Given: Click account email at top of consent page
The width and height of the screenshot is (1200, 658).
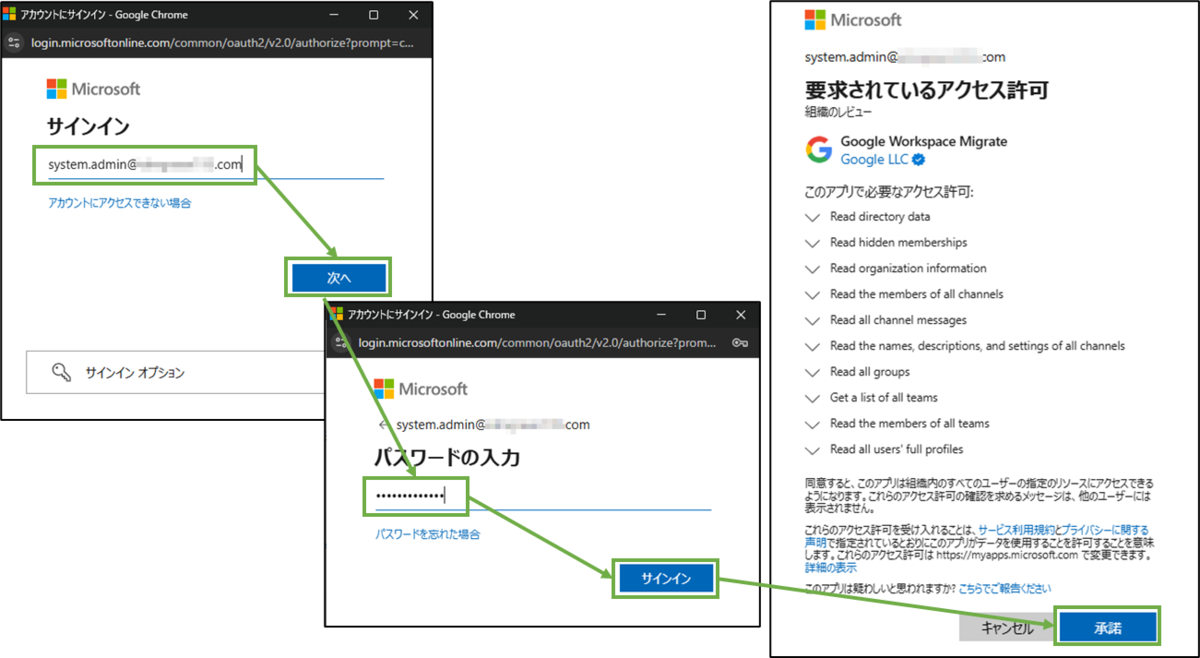Looking at the screenshot, I should [x=905, y=57].
